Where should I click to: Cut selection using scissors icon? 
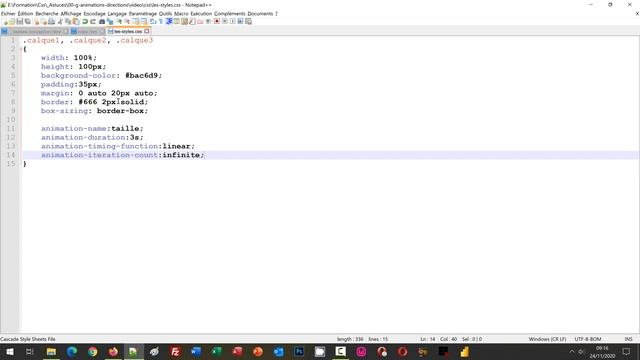[60, 21]
